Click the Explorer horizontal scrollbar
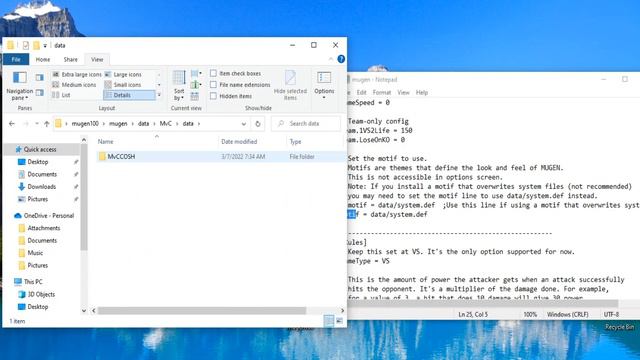The height and width of the screenshot is (360, 640). click(202, 311)
